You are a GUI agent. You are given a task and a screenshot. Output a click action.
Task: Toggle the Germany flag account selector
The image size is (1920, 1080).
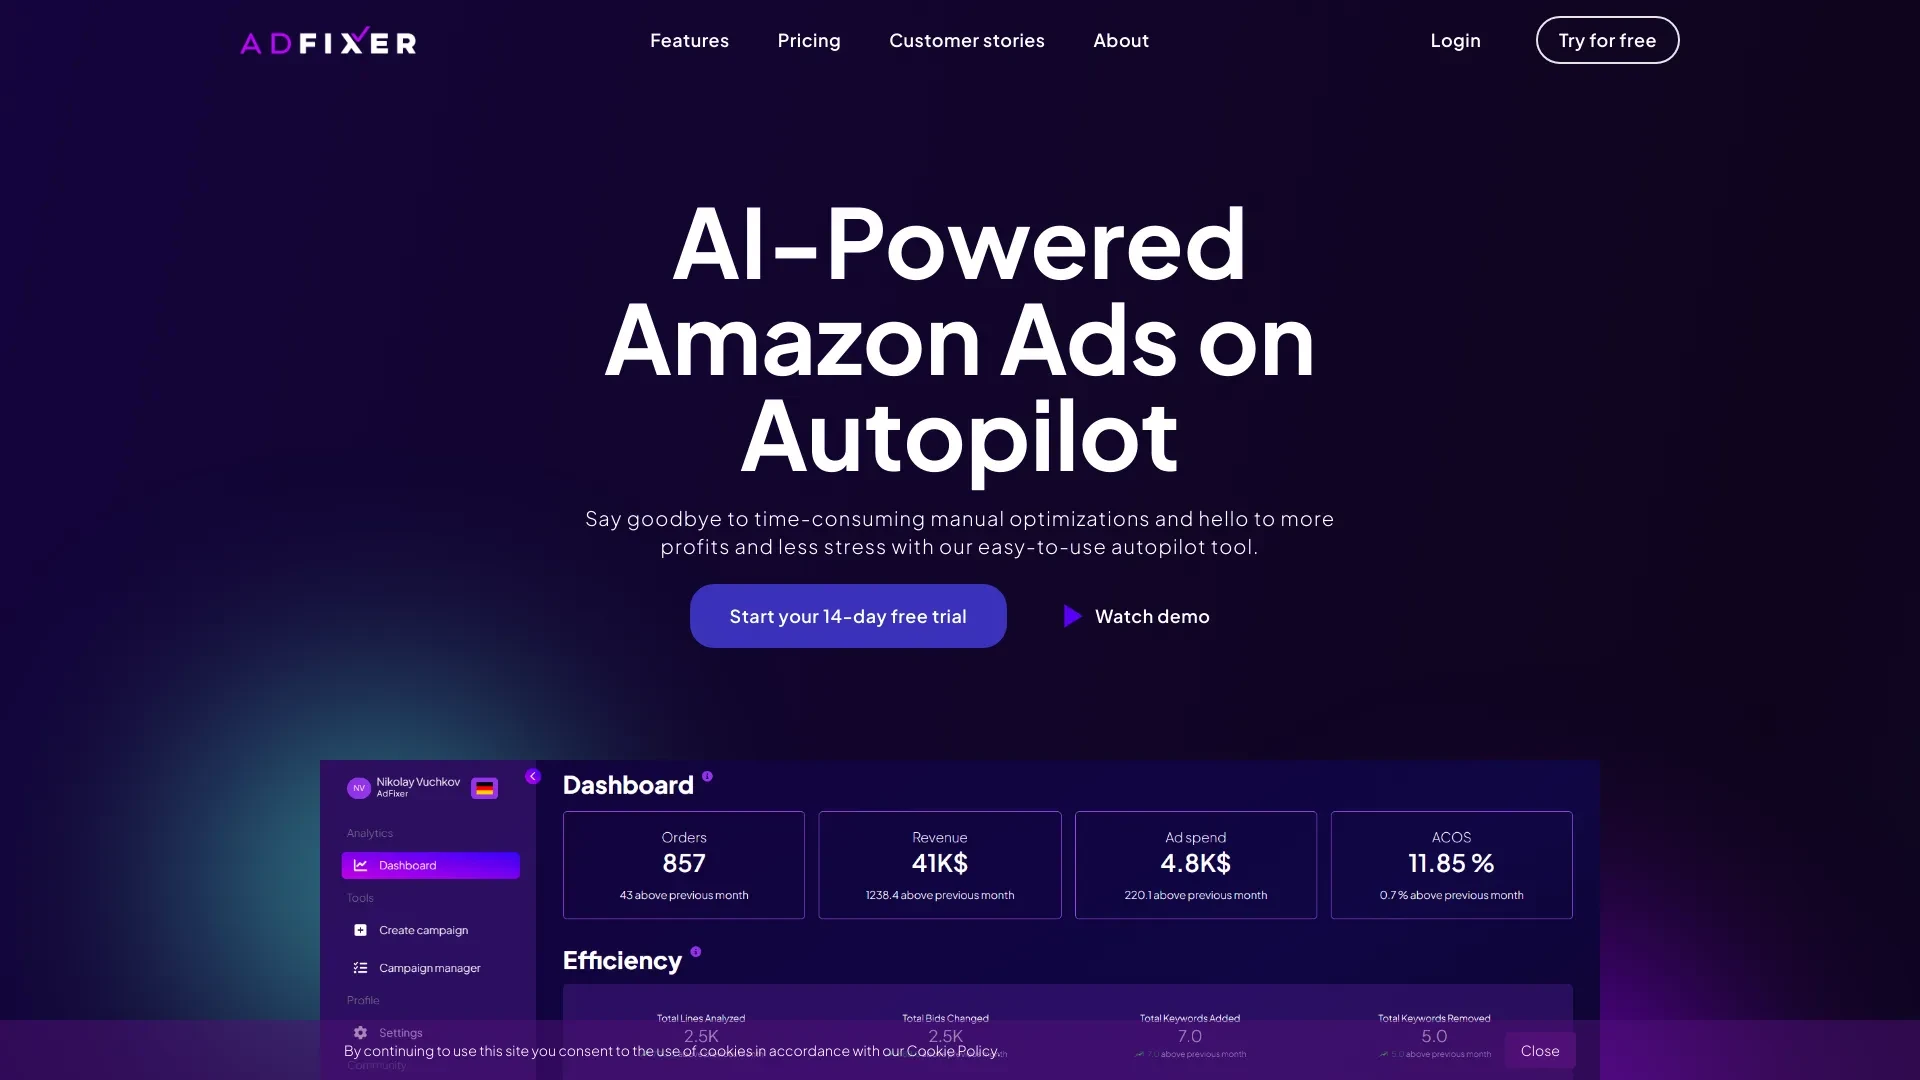click(485, 785)
